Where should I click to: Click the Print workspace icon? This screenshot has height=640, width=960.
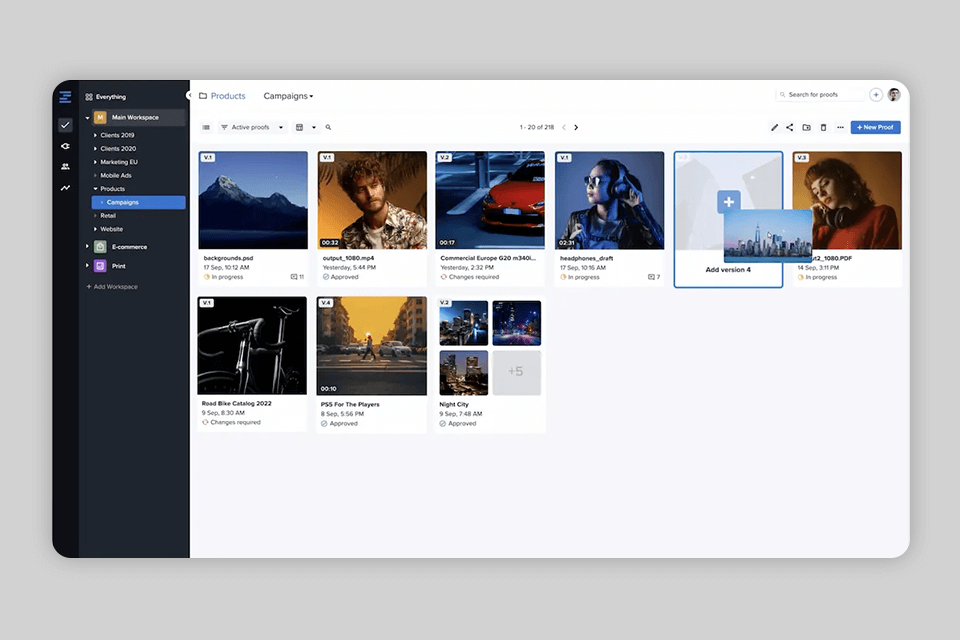click(x=100, y=266)
